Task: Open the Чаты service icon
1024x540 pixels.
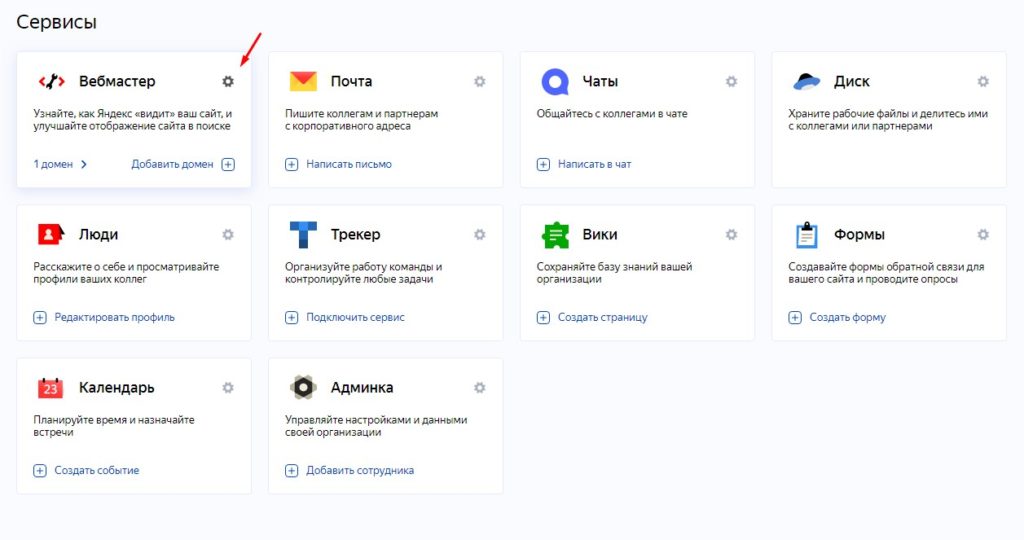Action: click(x=555, y=82)
